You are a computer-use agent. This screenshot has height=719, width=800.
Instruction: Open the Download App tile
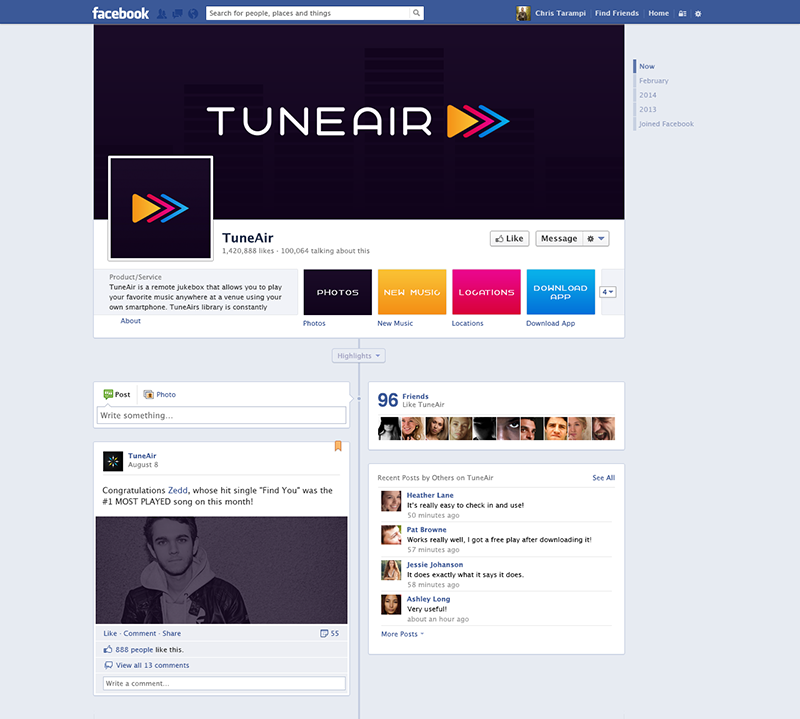(x=561, y=292)
